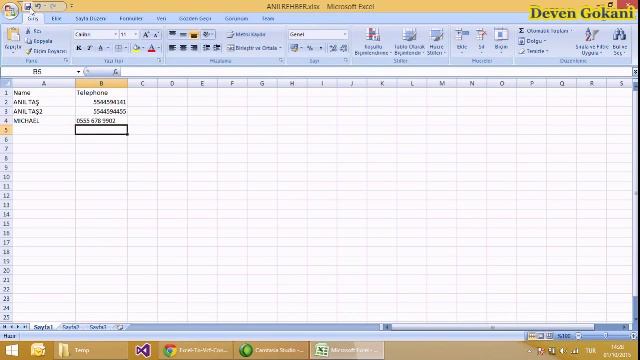Decrease font size with small A icon

[156, 35]
